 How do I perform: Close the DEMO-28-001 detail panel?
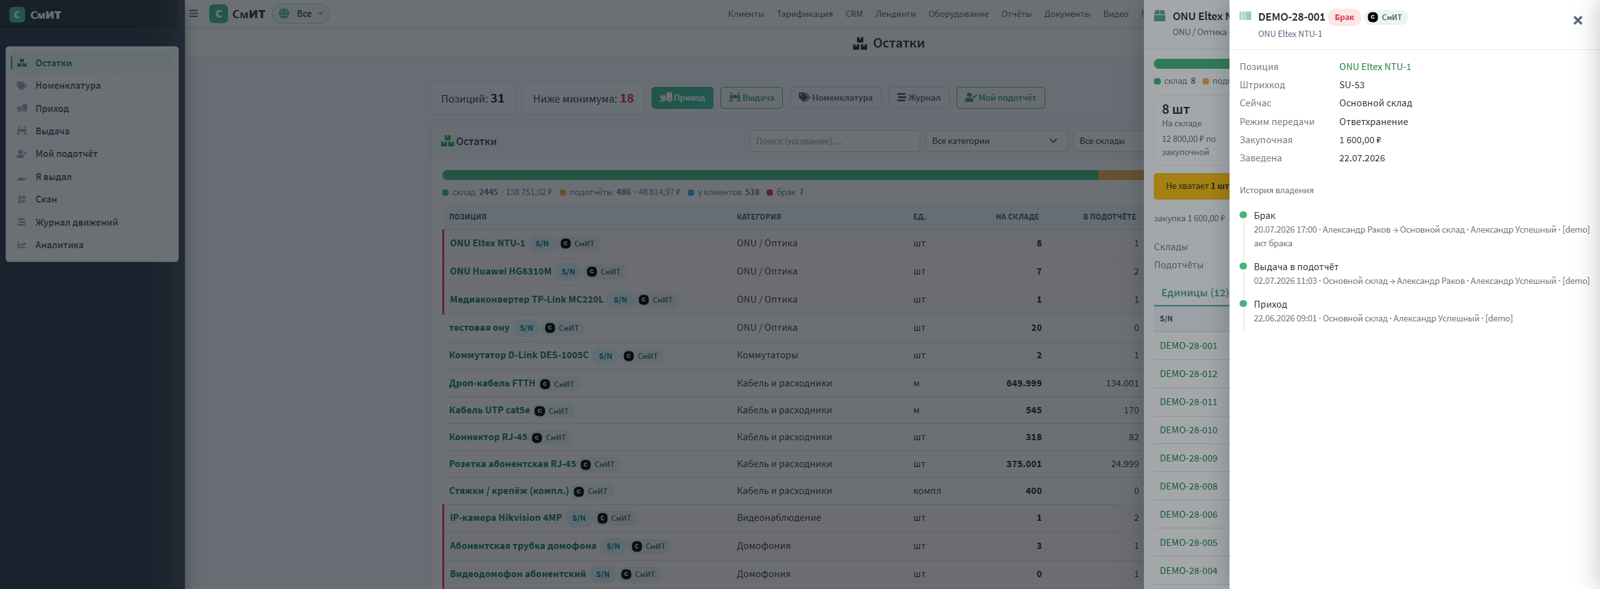pyautogui.click(x=1577, y=20)
